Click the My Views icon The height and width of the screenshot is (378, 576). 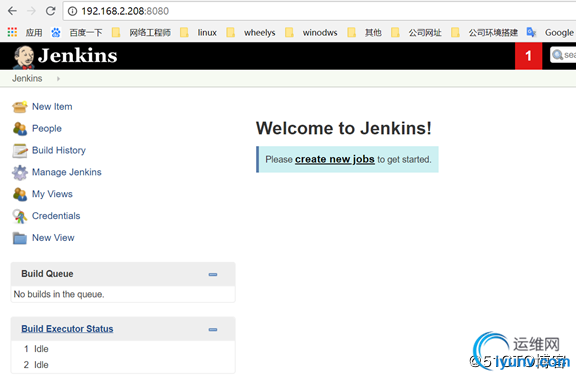(x=20, y=194)
